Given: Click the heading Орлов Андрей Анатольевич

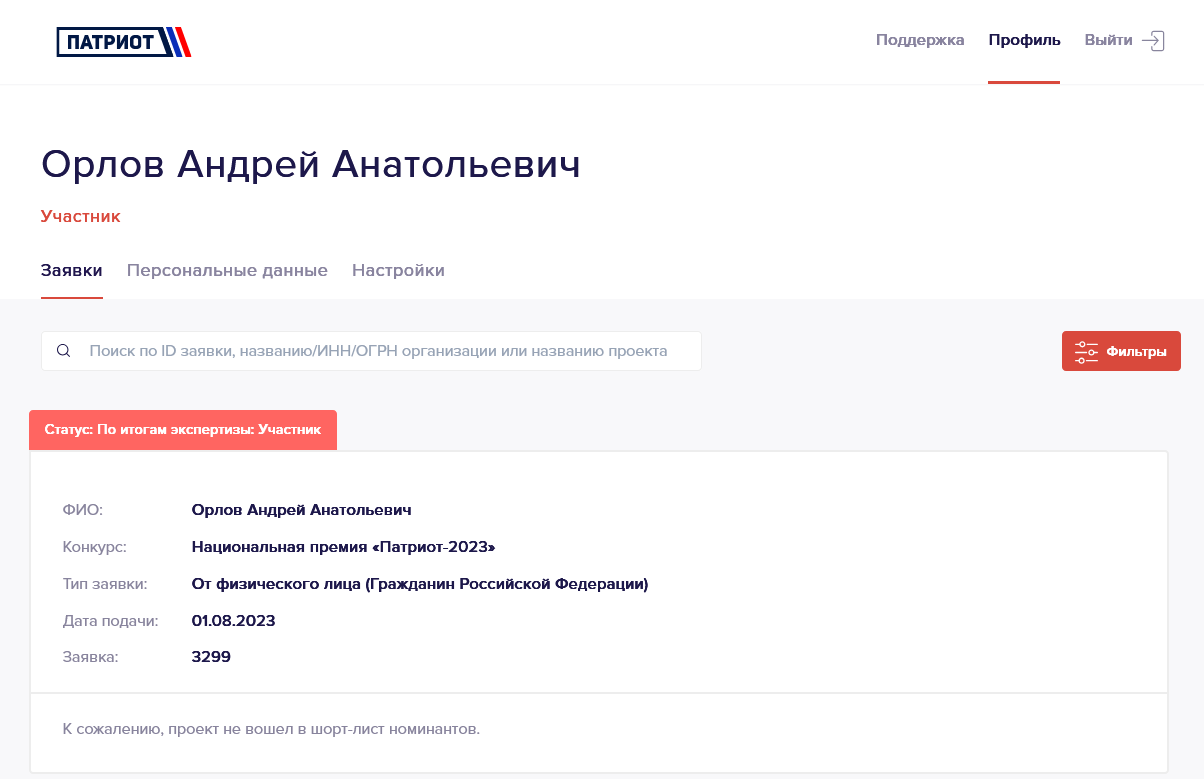Looking at the screenshot, I should coord(311,165).
